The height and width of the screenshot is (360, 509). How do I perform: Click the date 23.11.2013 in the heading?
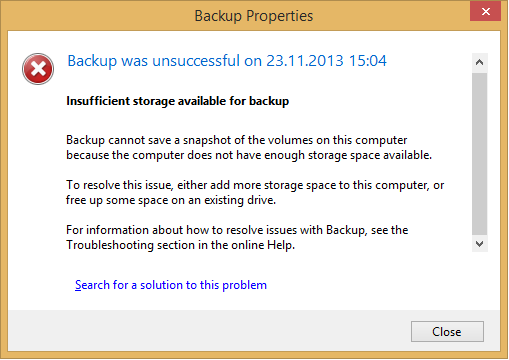pyautogui.click(x=305, y=61)
